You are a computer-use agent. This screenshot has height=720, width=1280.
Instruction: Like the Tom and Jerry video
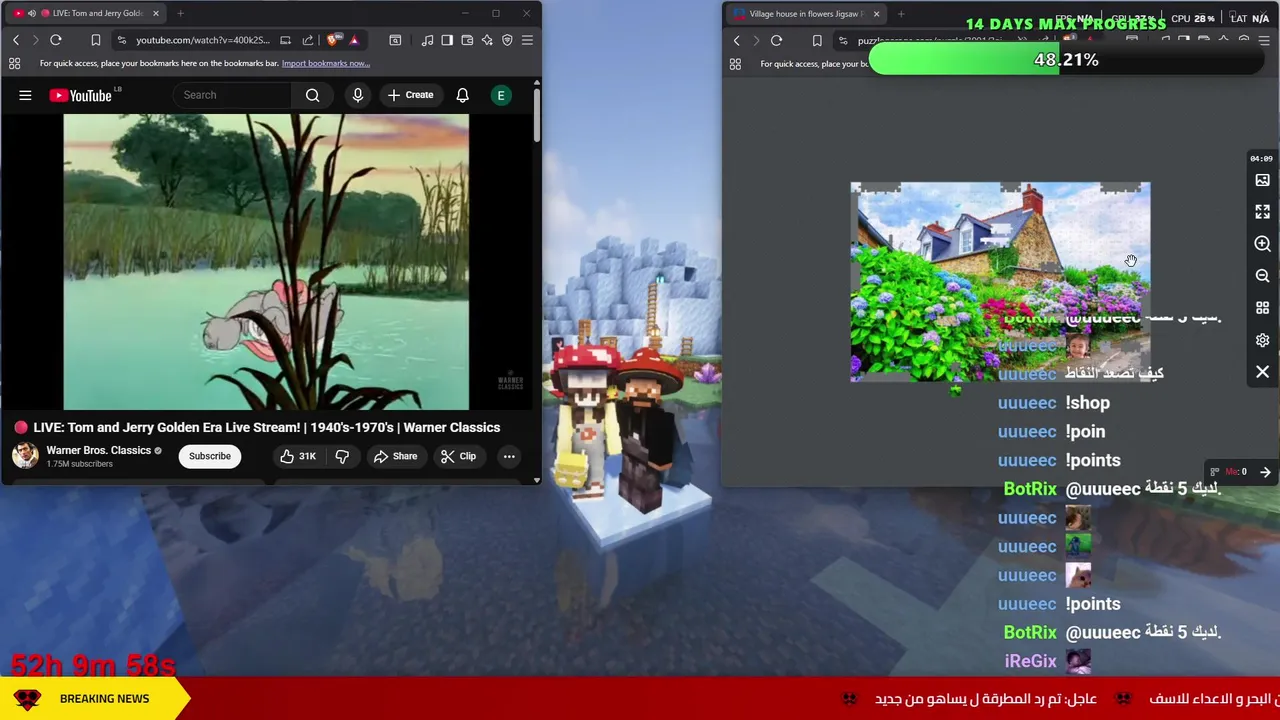click(298, 456)
